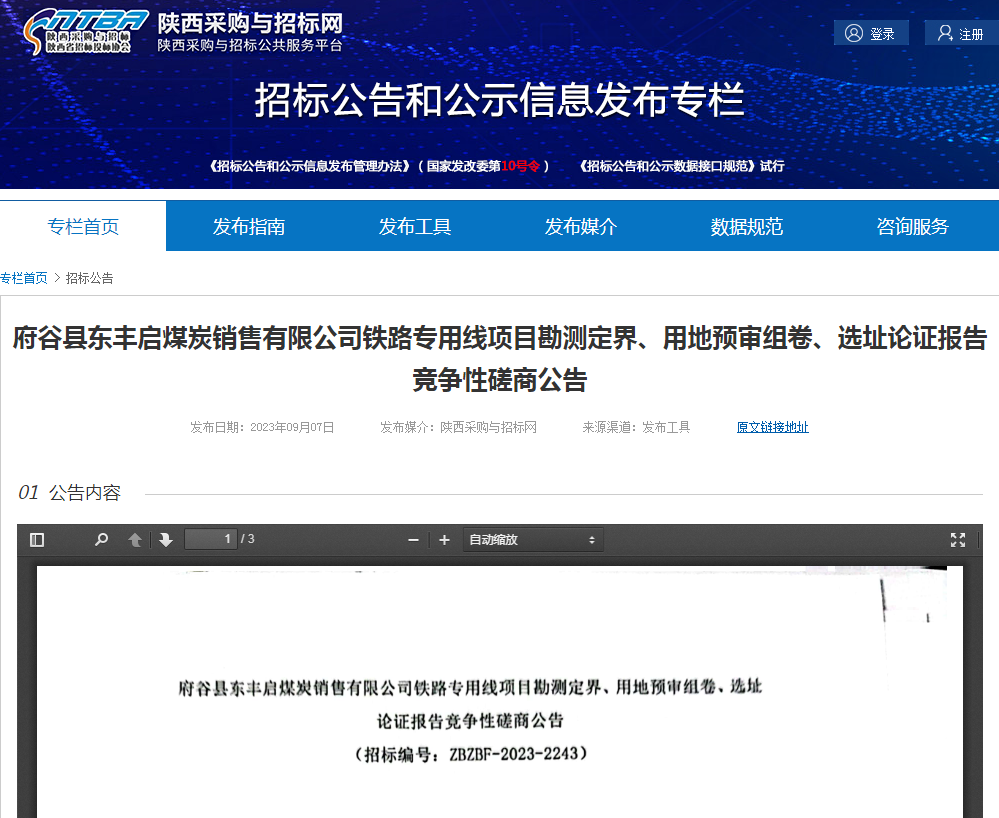This screenshot has height=818, width=999.
Task: Open the 发布工具 menu item
Action: pyautogui.click(x=415, y=226)
